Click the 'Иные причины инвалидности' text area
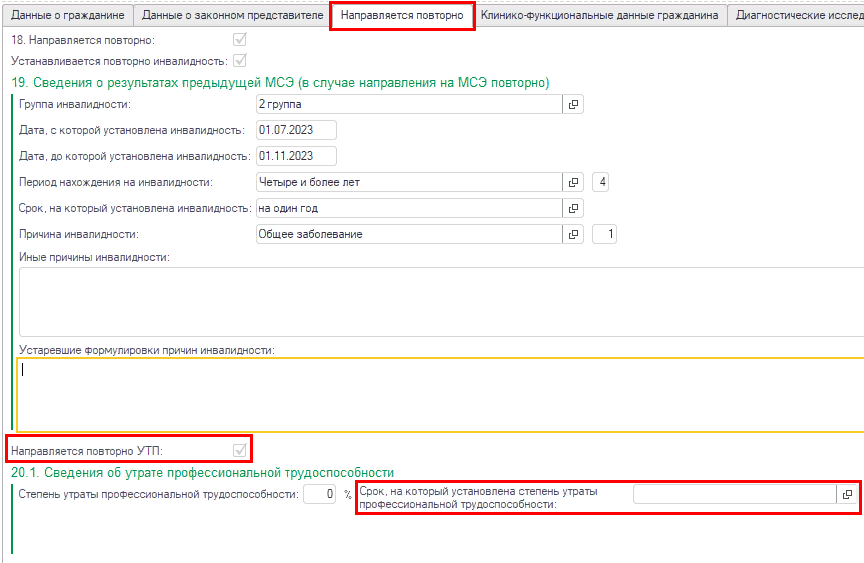 point(440,302)
